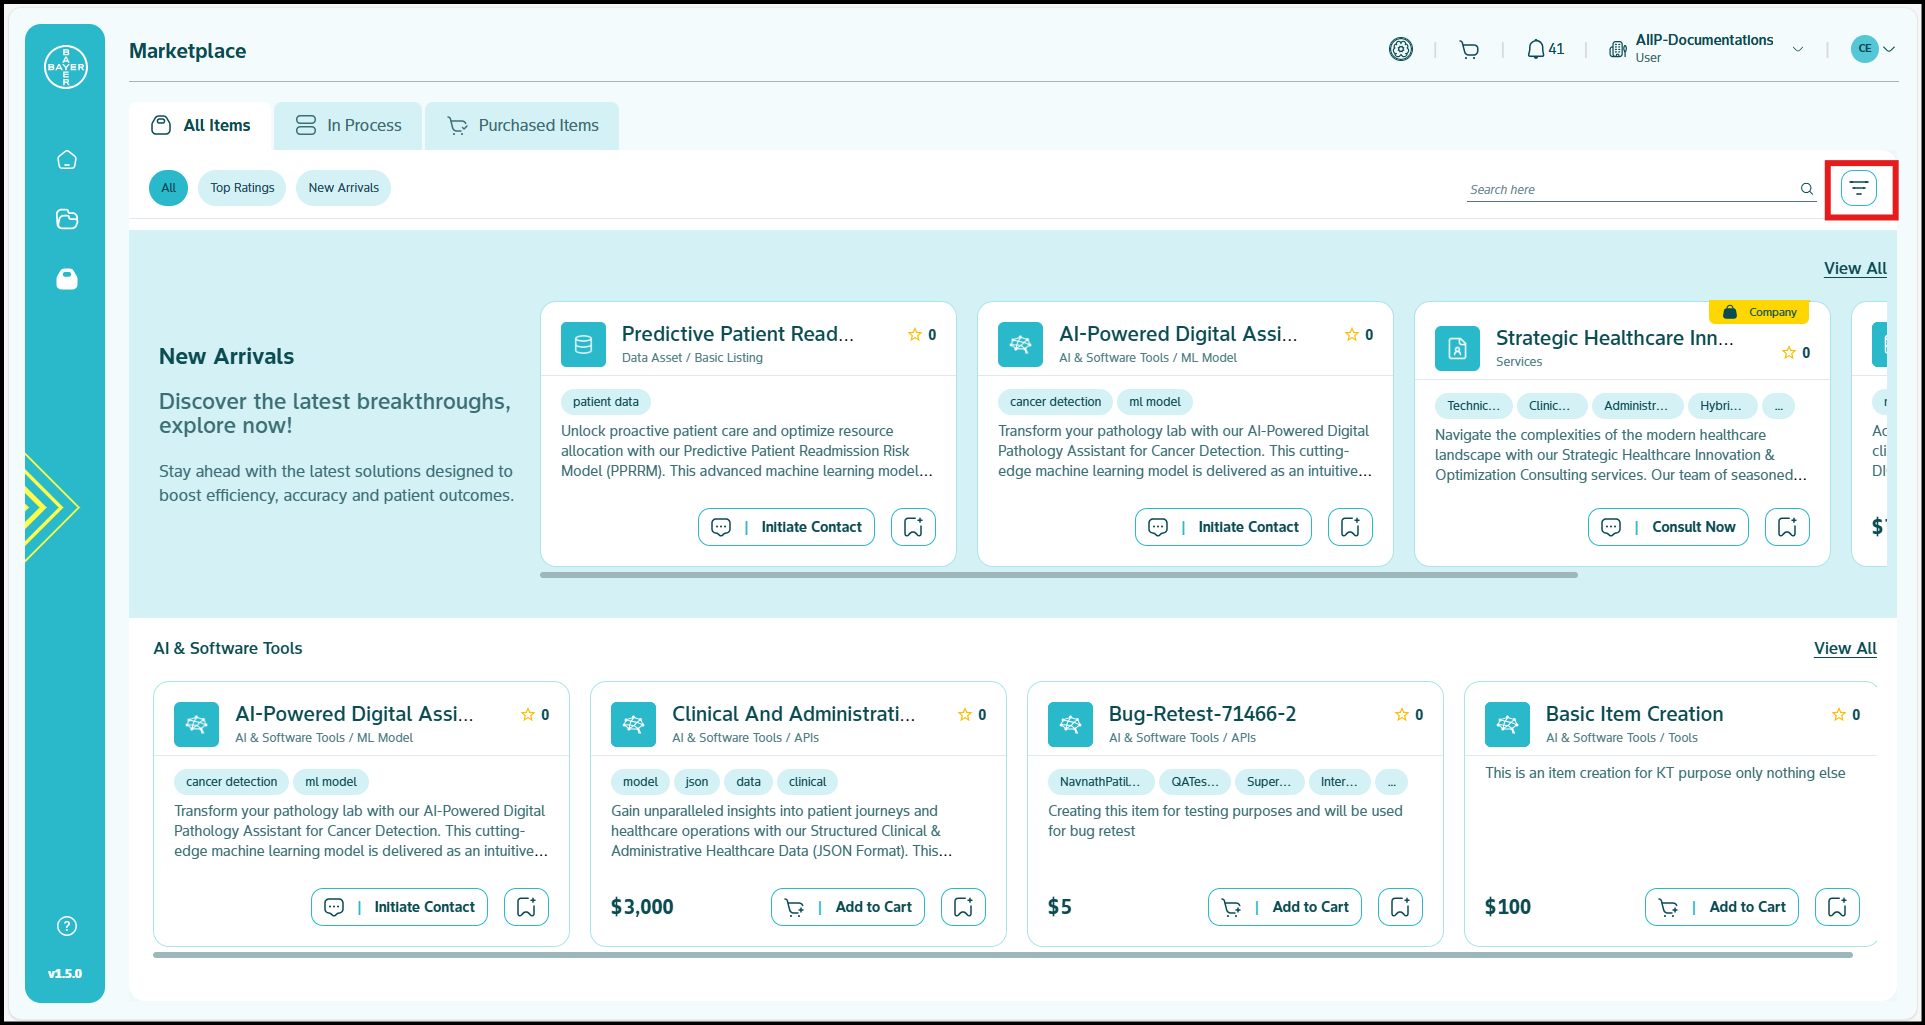Open the filter options icon
The height and width of the screenshot is (1025, 1925).
(1858, 188)
